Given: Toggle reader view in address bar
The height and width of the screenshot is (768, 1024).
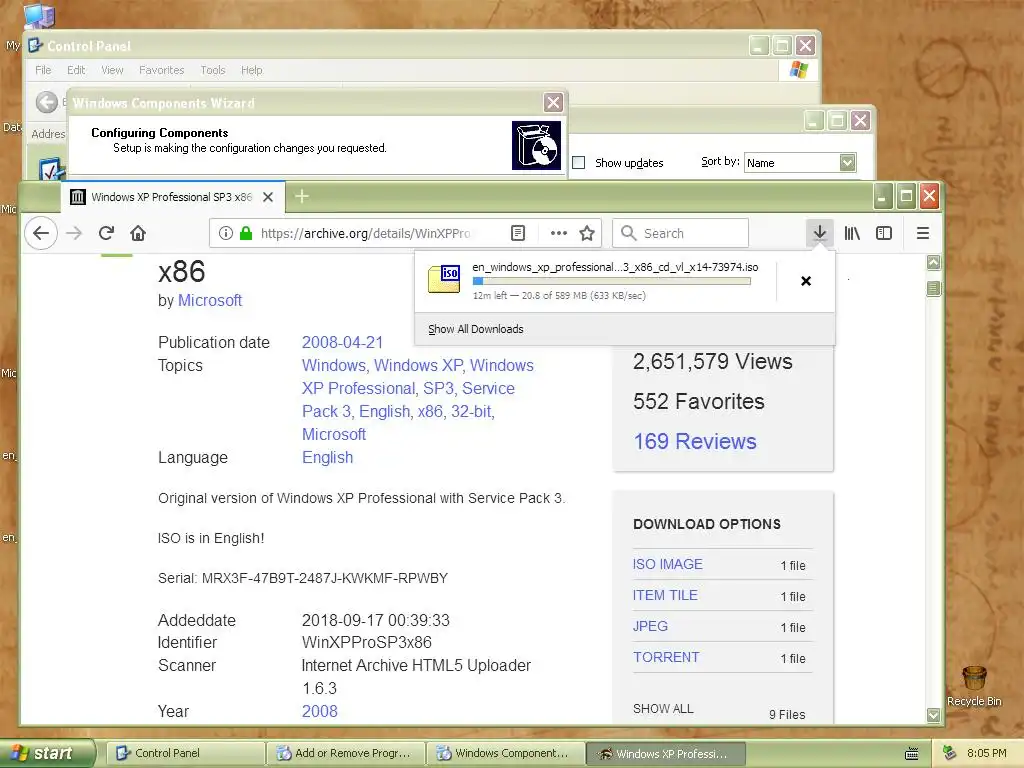Looking at the screenshot, I should (x=518, y=233).
